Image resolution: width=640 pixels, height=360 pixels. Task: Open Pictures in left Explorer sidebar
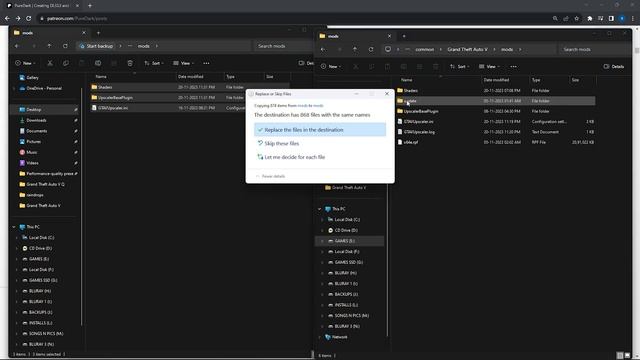(x=30, y=142)
